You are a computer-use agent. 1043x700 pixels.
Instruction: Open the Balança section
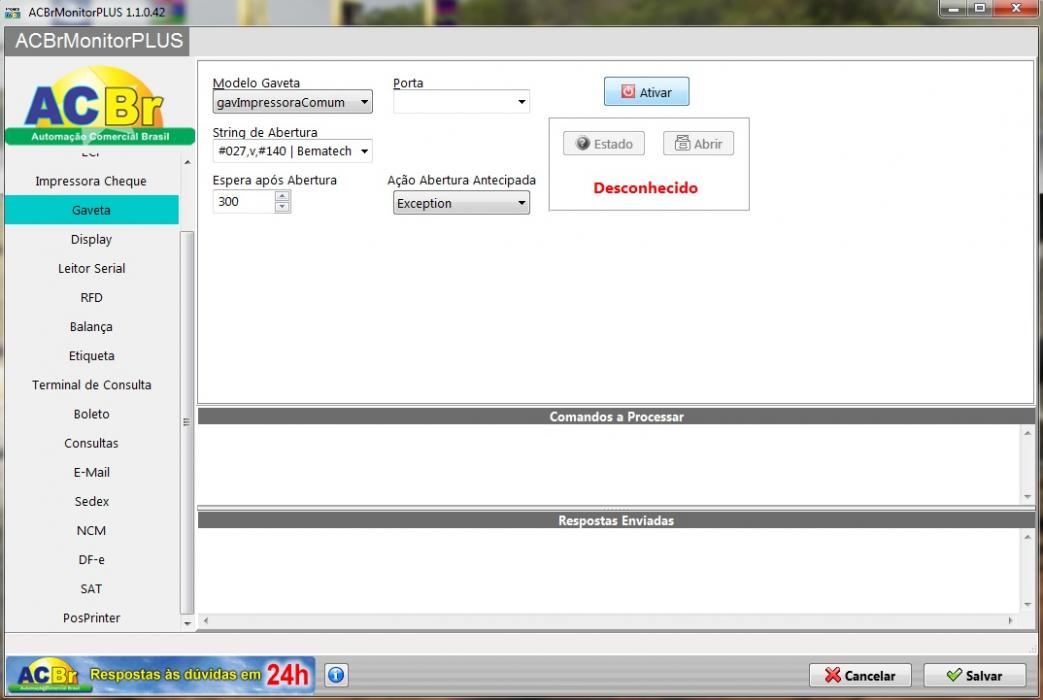pyautogui.click(x=91, y=327)
